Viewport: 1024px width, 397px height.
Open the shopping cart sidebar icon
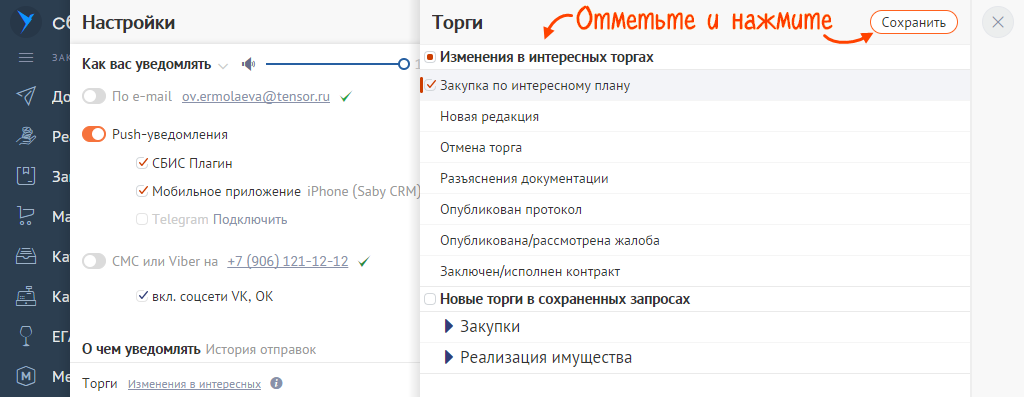pyautogui.click(x=26, y=216)
